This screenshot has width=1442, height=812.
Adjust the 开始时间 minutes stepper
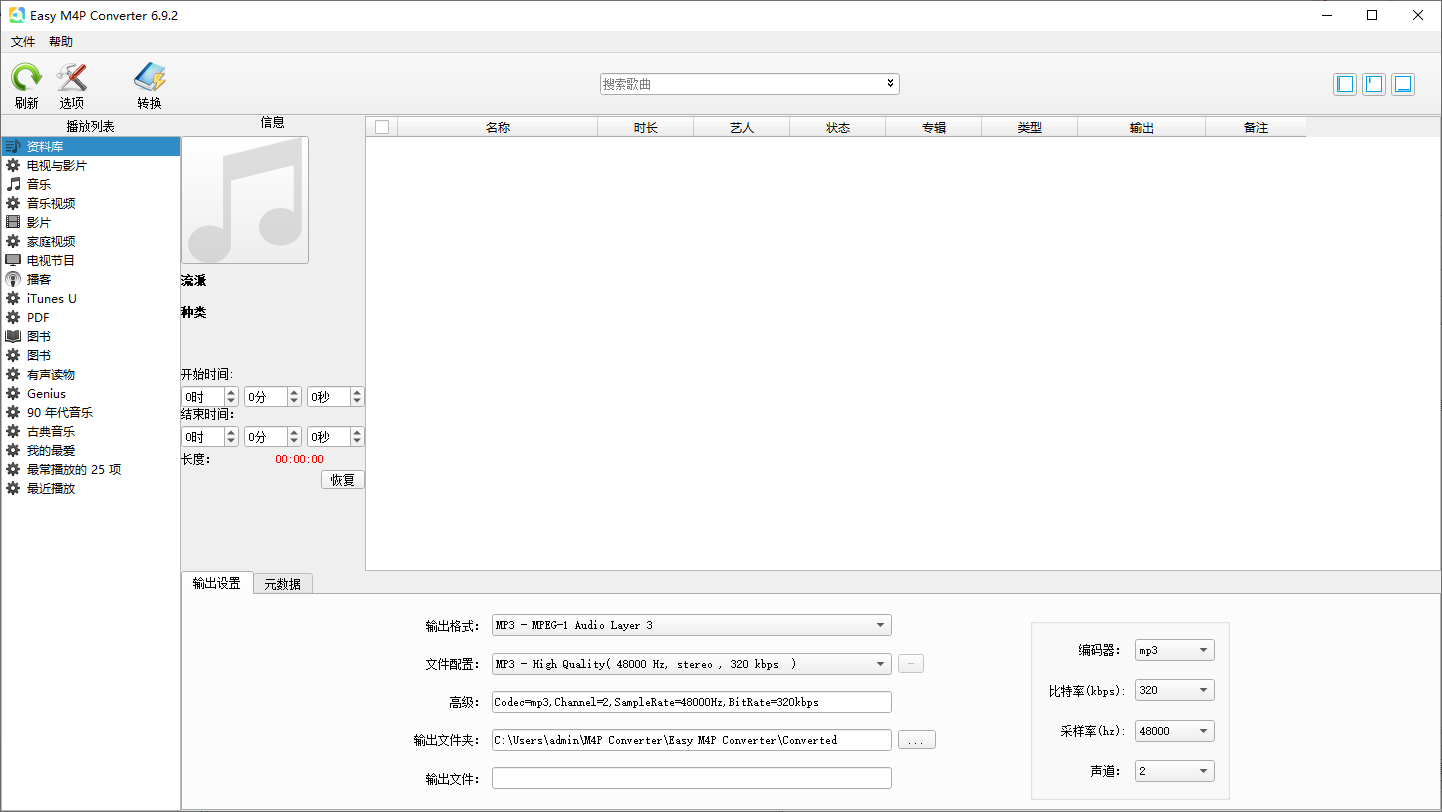pyautogui.click(x=294, y=397)
